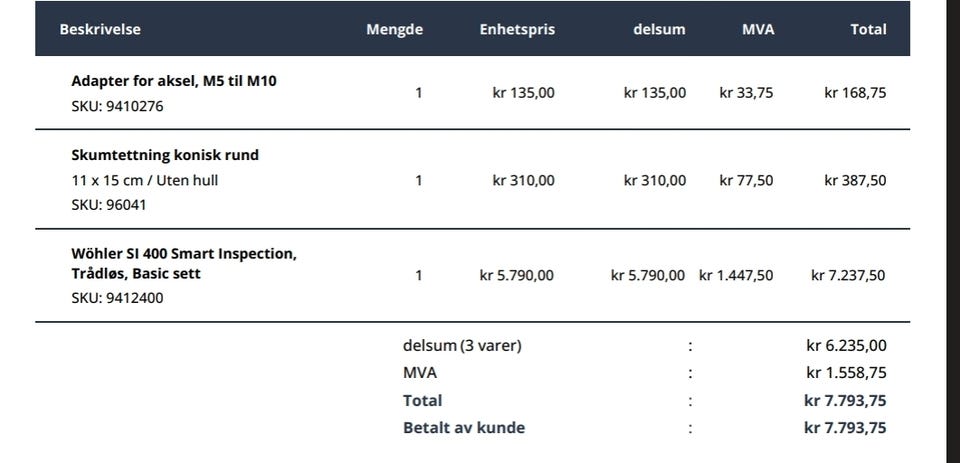Click the bold Total amount kr 7.793,75

click(845, 401)
